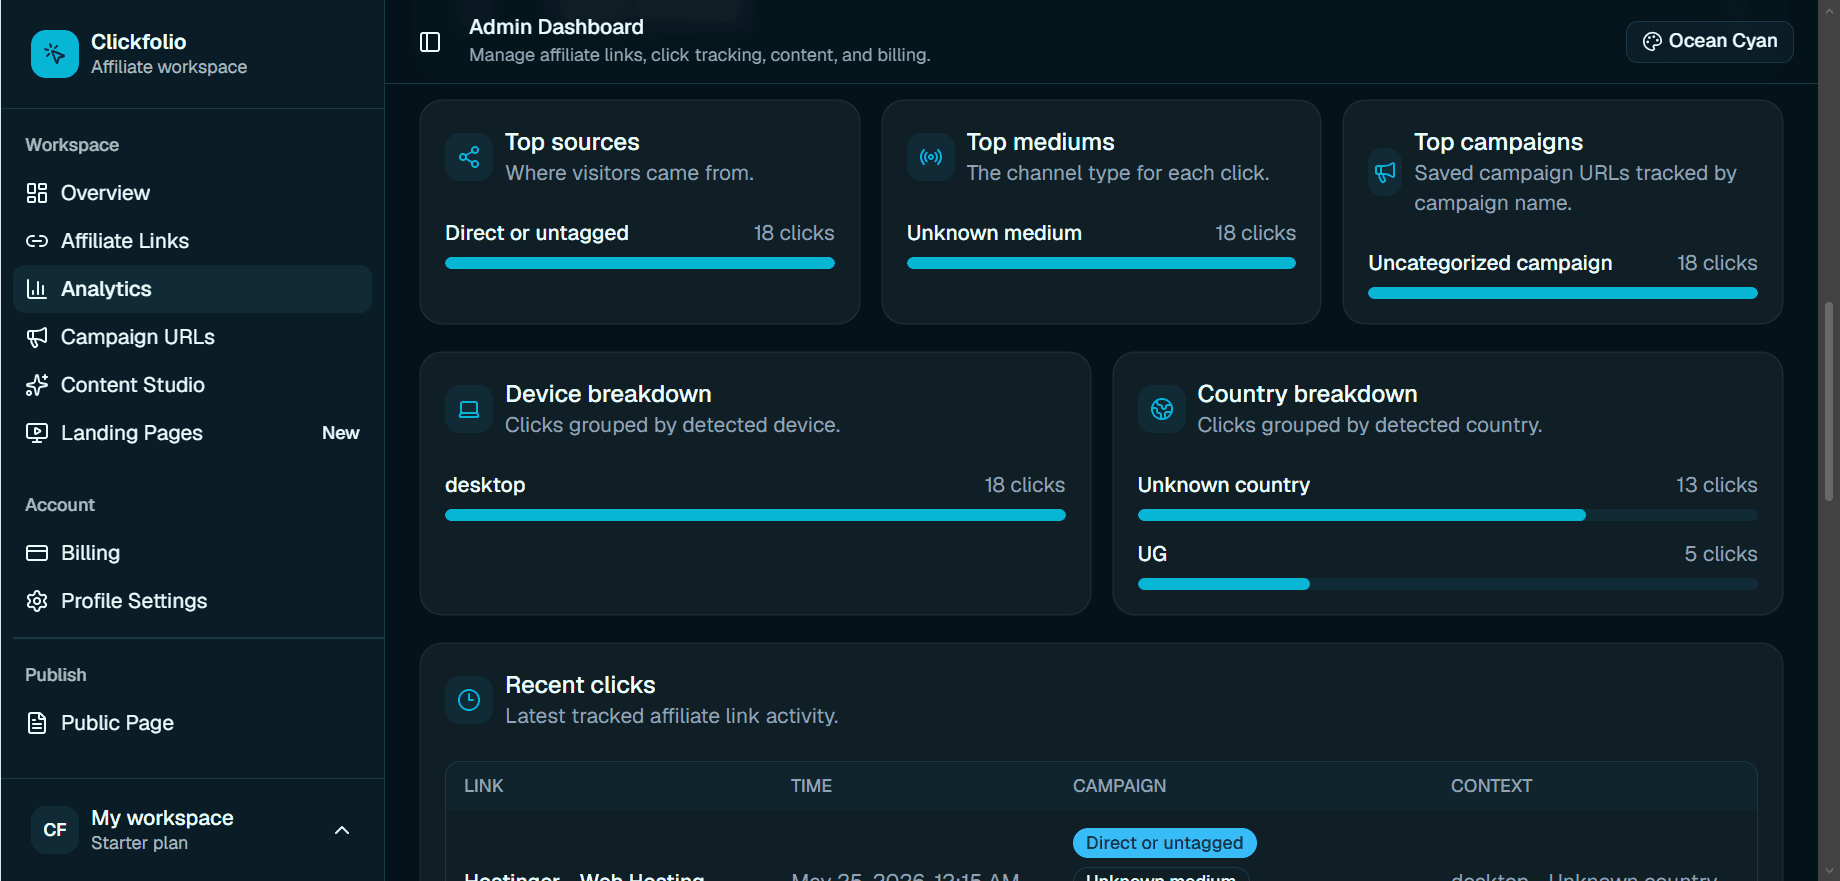Select the Analytics menu item
This screenshot has width=1840, height=881.
[x=193, y=289]
